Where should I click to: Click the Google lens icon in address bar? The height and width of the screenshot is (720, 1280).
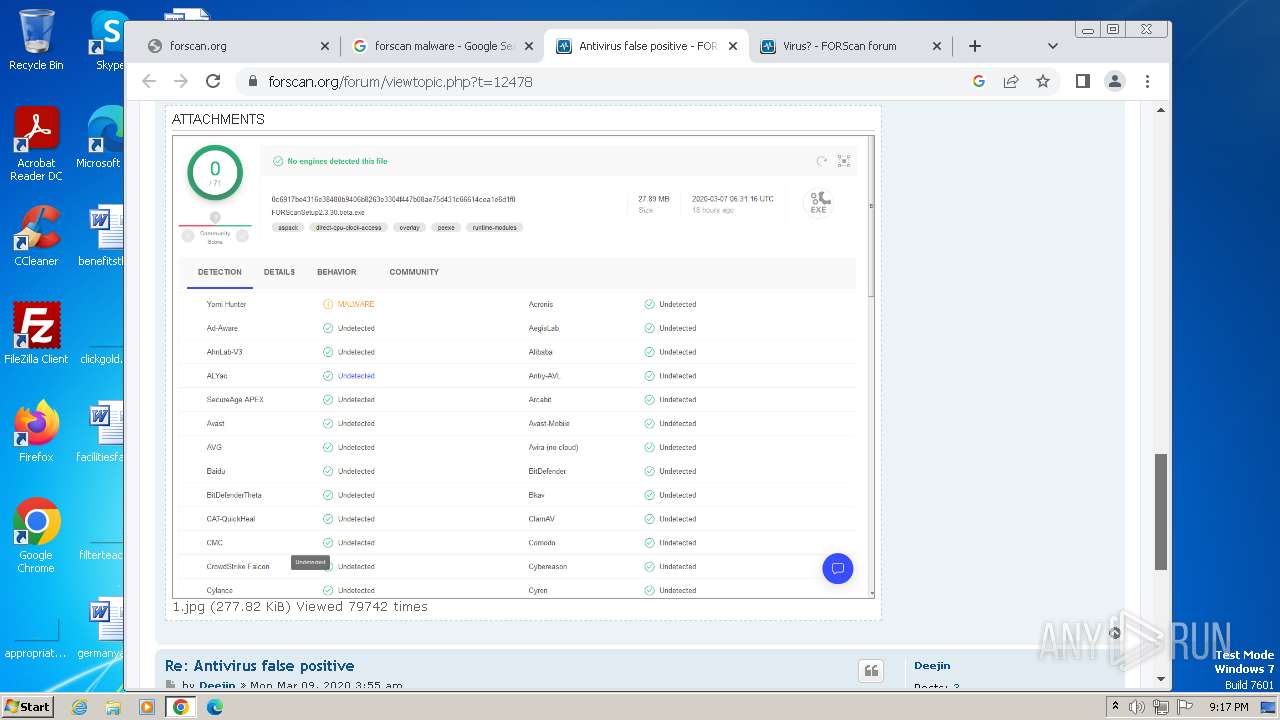pos(979,81)
